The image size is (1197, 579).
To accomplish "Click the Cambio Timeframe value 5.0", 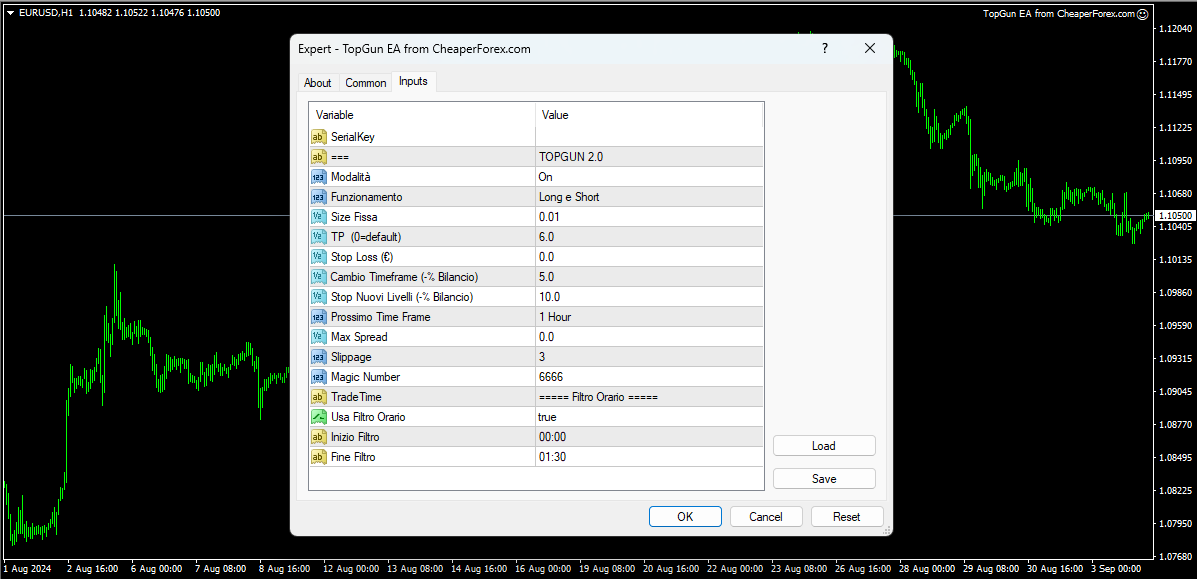I will point(649,277).
